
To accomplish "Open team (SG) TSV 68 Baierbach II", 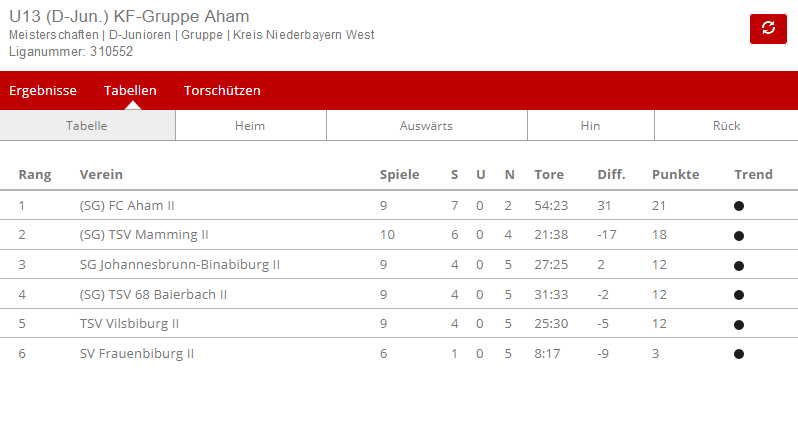I will pos(153,294).
